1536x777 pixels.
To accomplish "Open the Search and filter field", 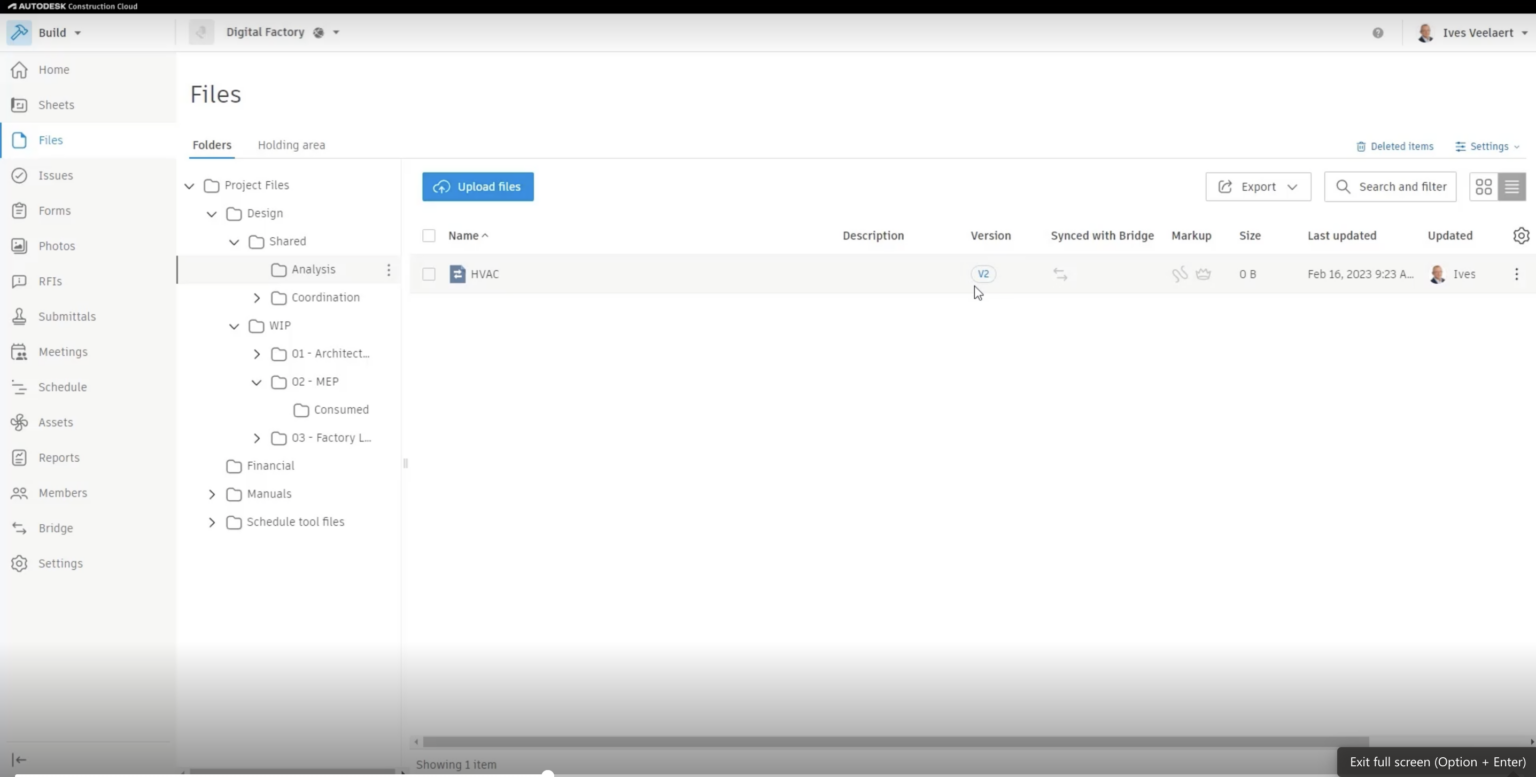I will pyautogui.click(x=1390, y=186).
